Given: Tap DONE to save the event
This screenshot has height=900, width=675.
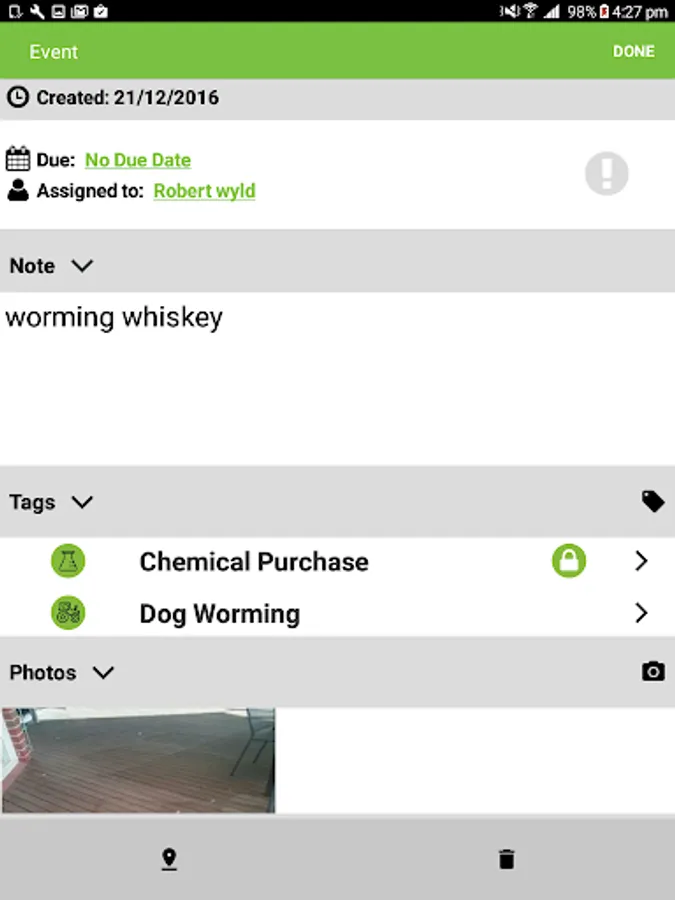Looking at the screenshot, I should coord(634,51).
